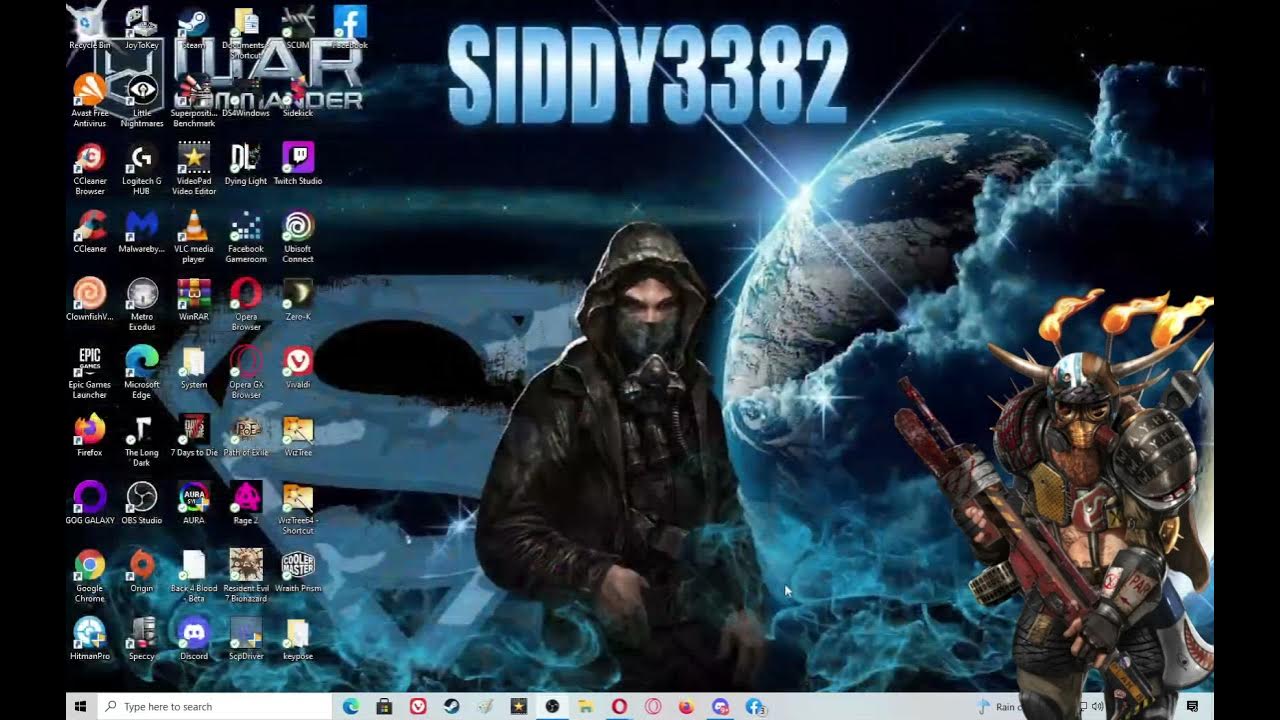Open File Explorer from the taskbar

tap(586, 706)
